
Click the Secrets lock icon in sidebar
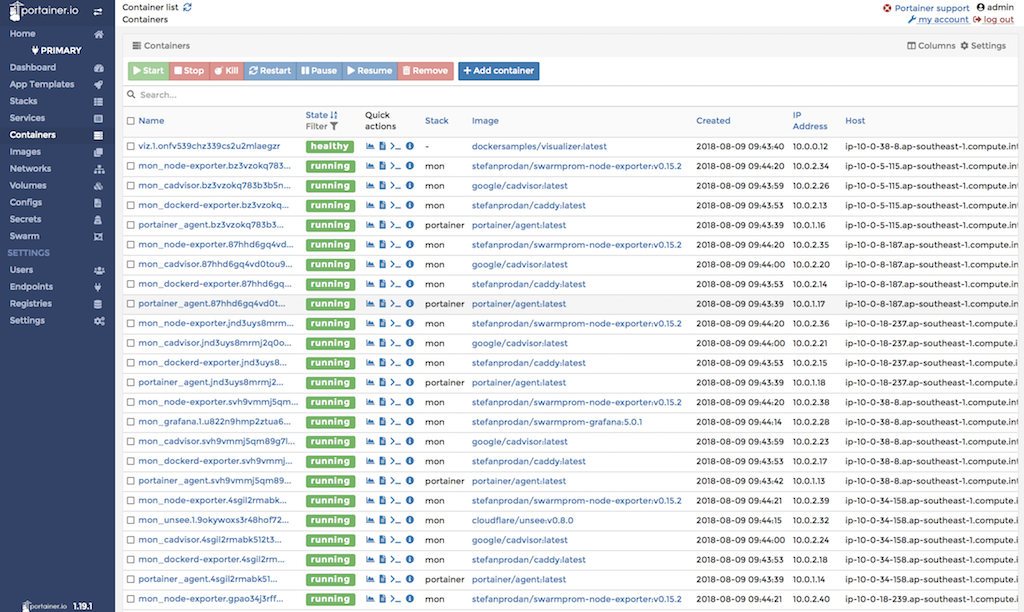click(99, 219)
